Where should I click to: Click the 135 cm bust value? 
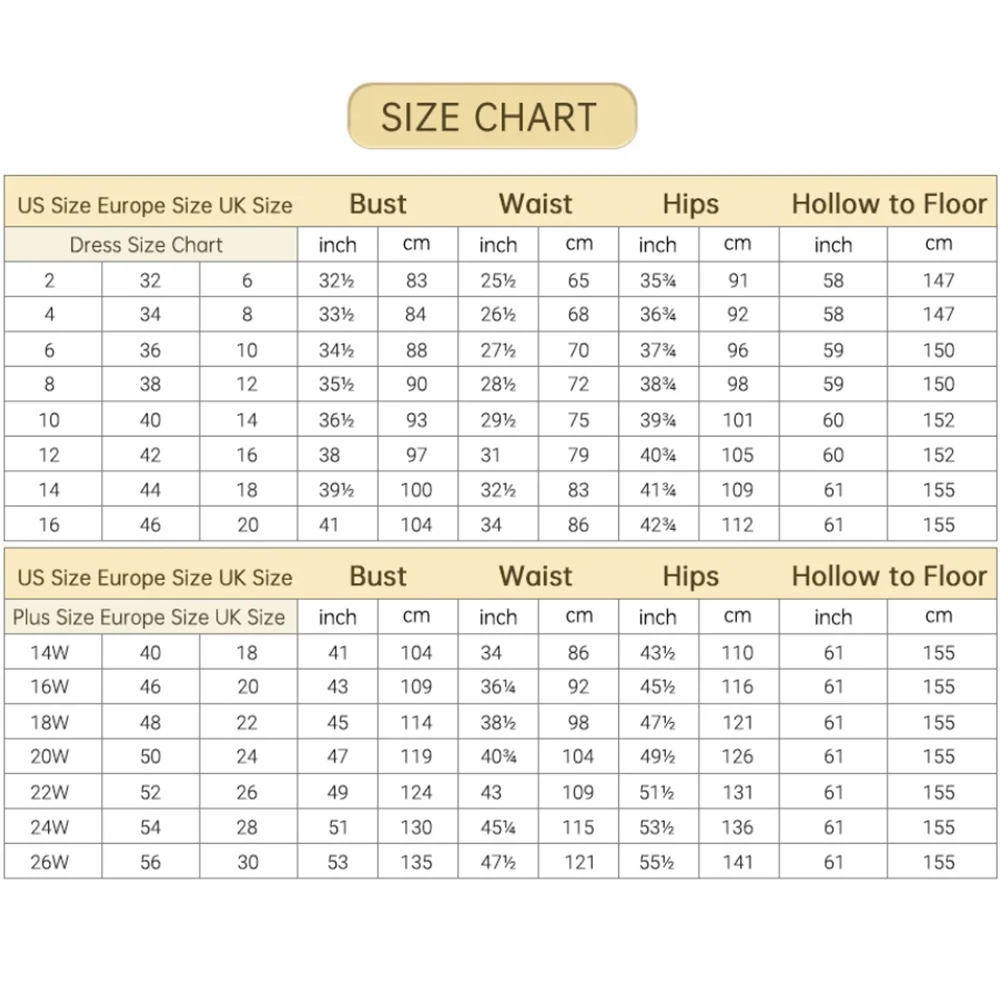416,862
